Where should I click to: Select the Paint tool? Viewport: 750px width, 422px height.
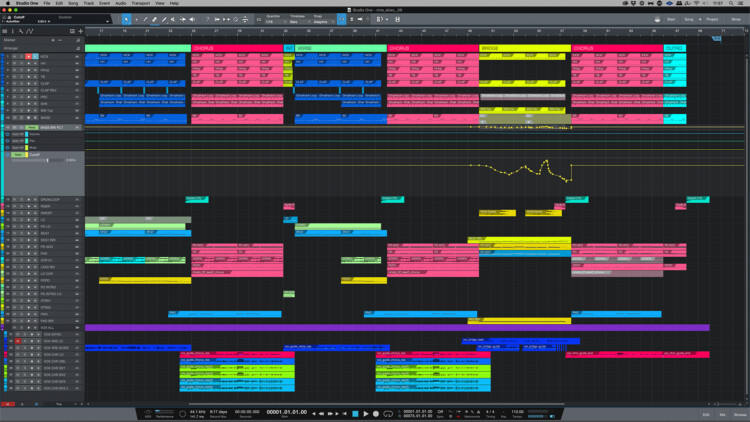(164, 20)
